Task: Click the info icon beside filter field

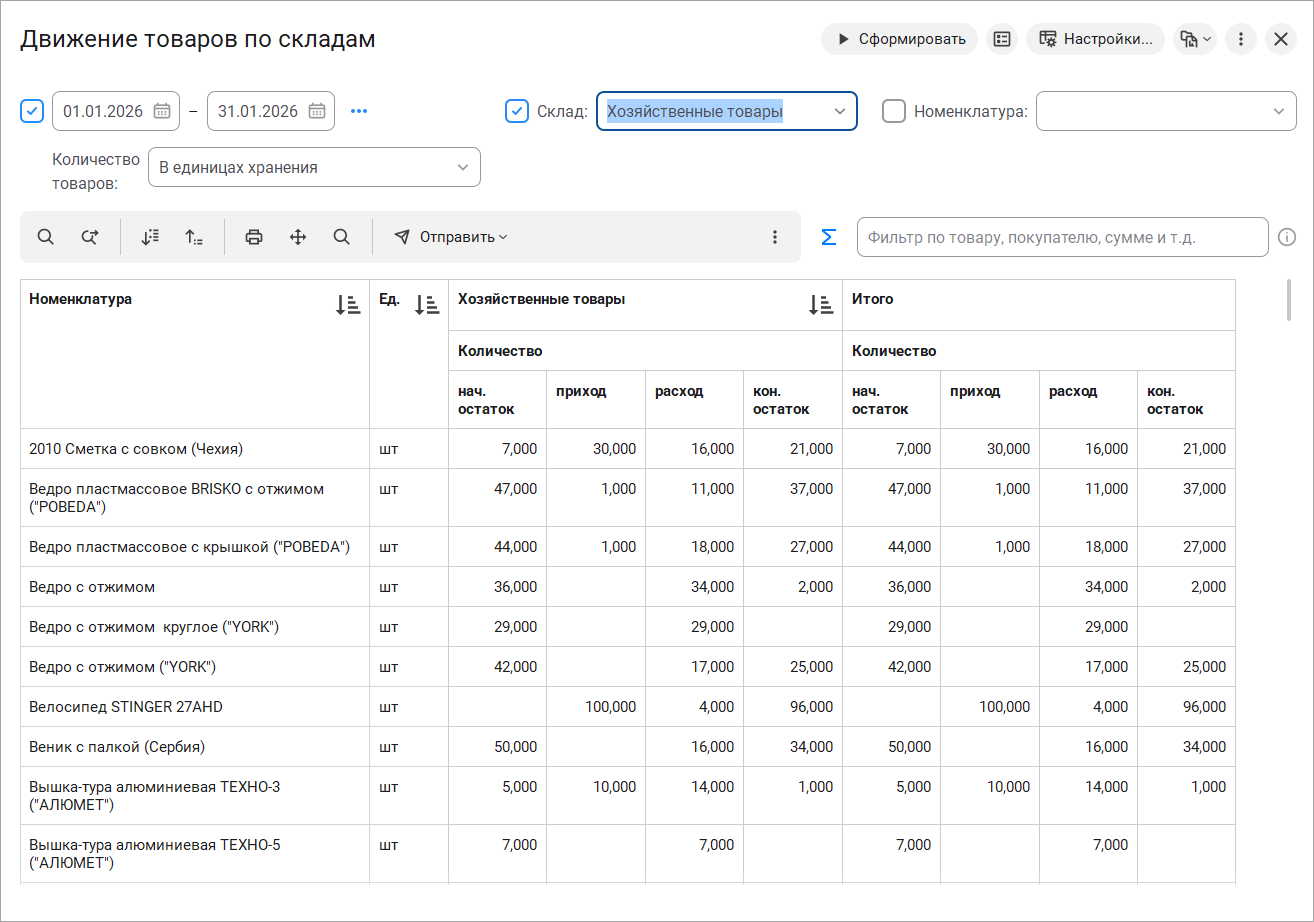Action: click(x=1287, y=237)
